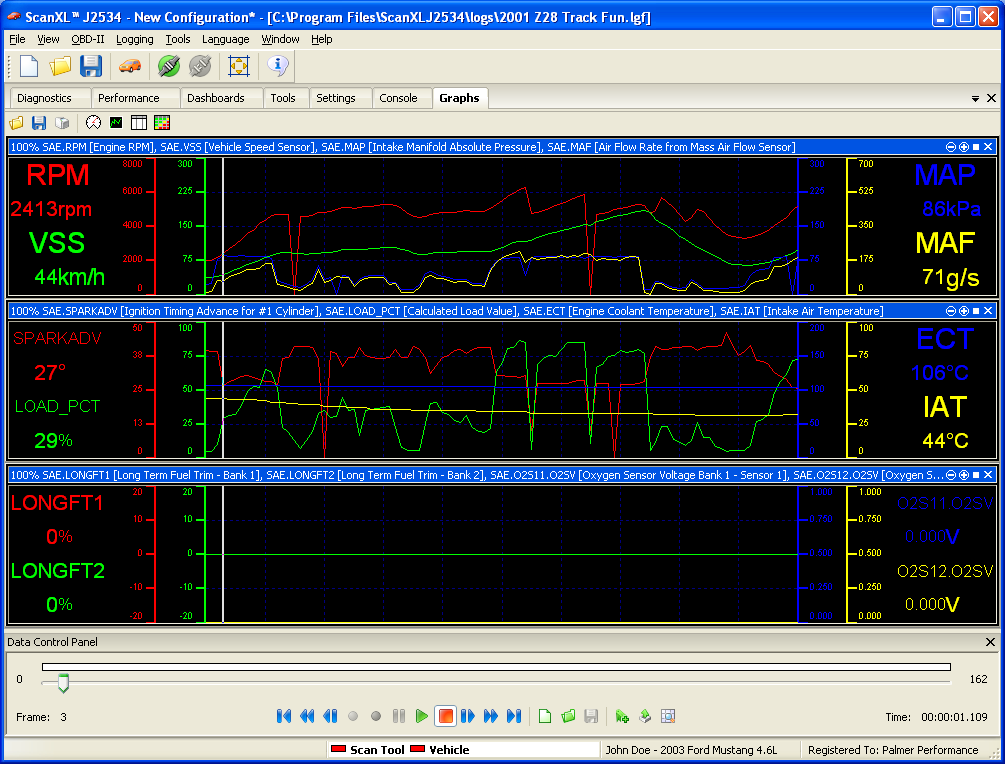Click the playback frame slider handle
Image resolution: width=1005 pixels, height=764 pixels.
63,683
